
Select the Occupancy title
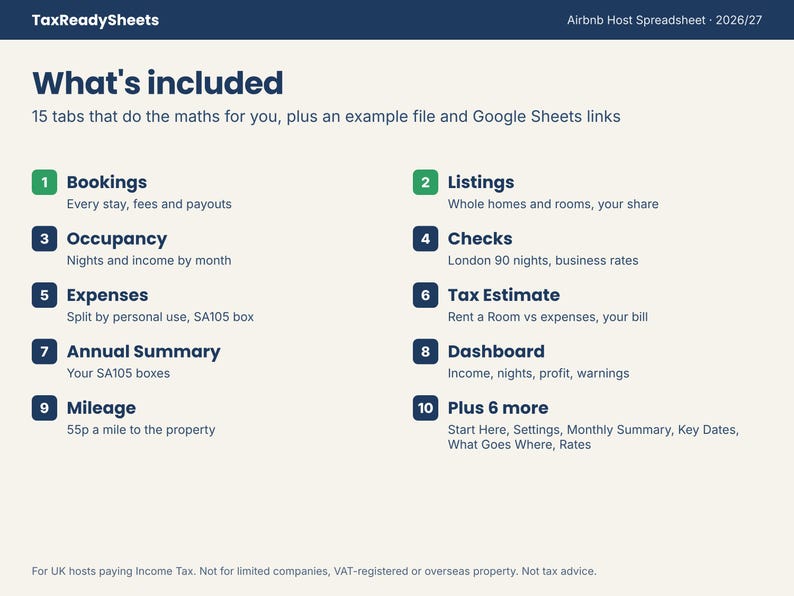pyautogui.click(x=117, y=239)
